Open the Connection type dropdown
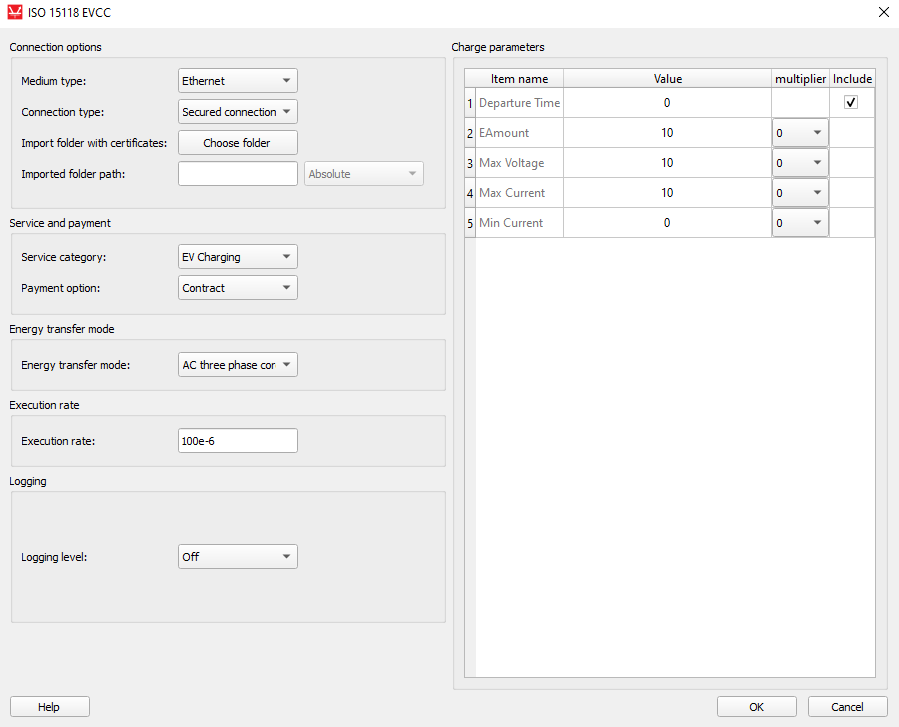899x727 pixels. click(237, 112)
